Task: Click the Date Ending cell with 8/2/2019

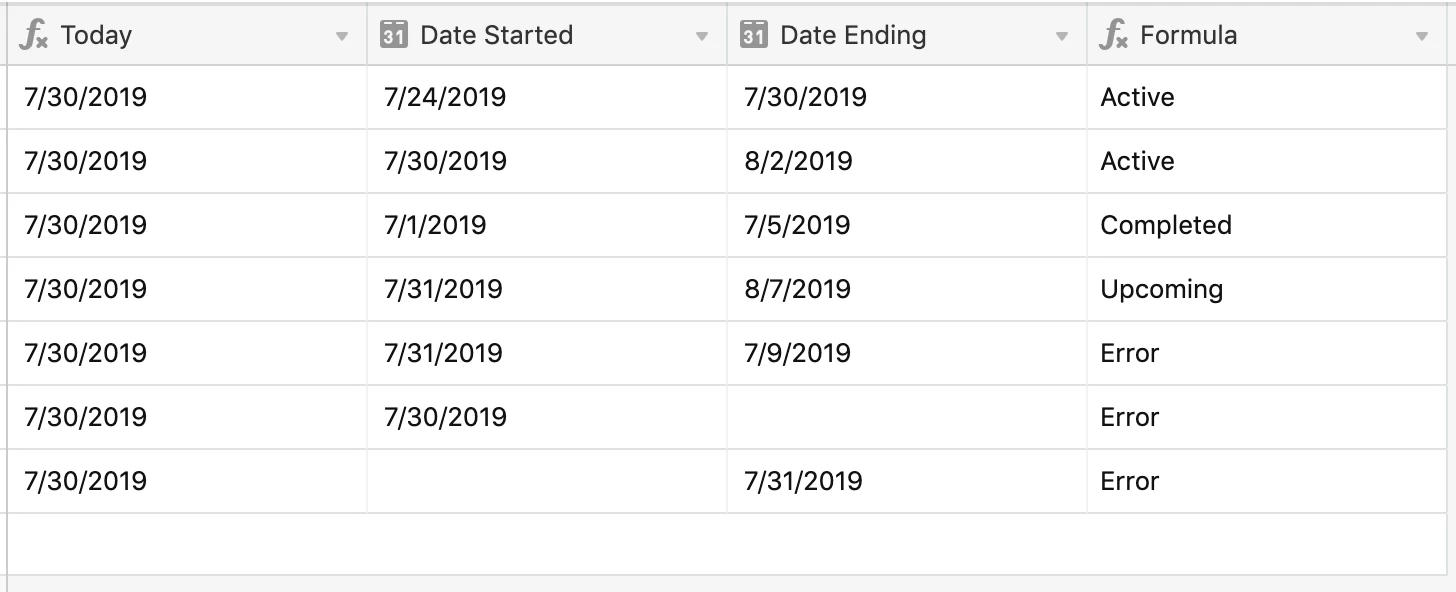Action: (907, 161)
